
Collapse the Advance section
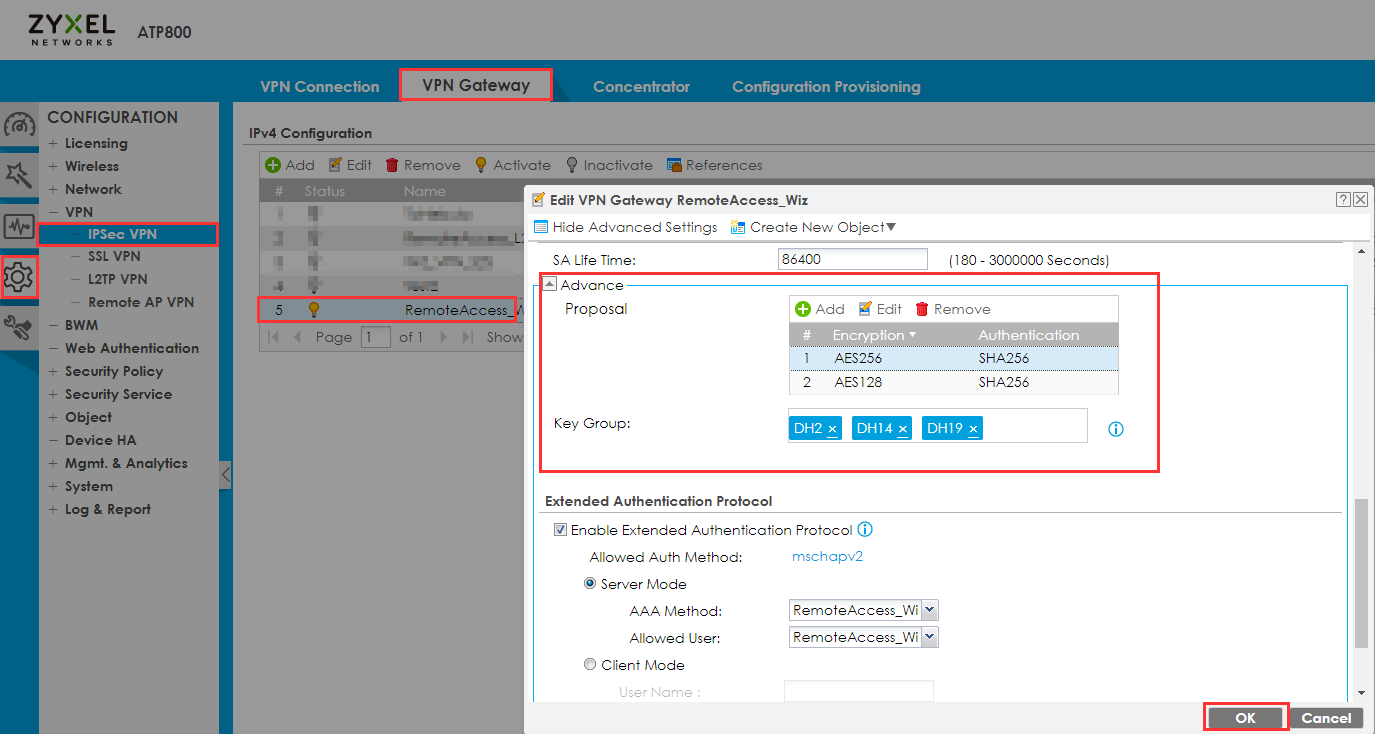click(549, 283)
